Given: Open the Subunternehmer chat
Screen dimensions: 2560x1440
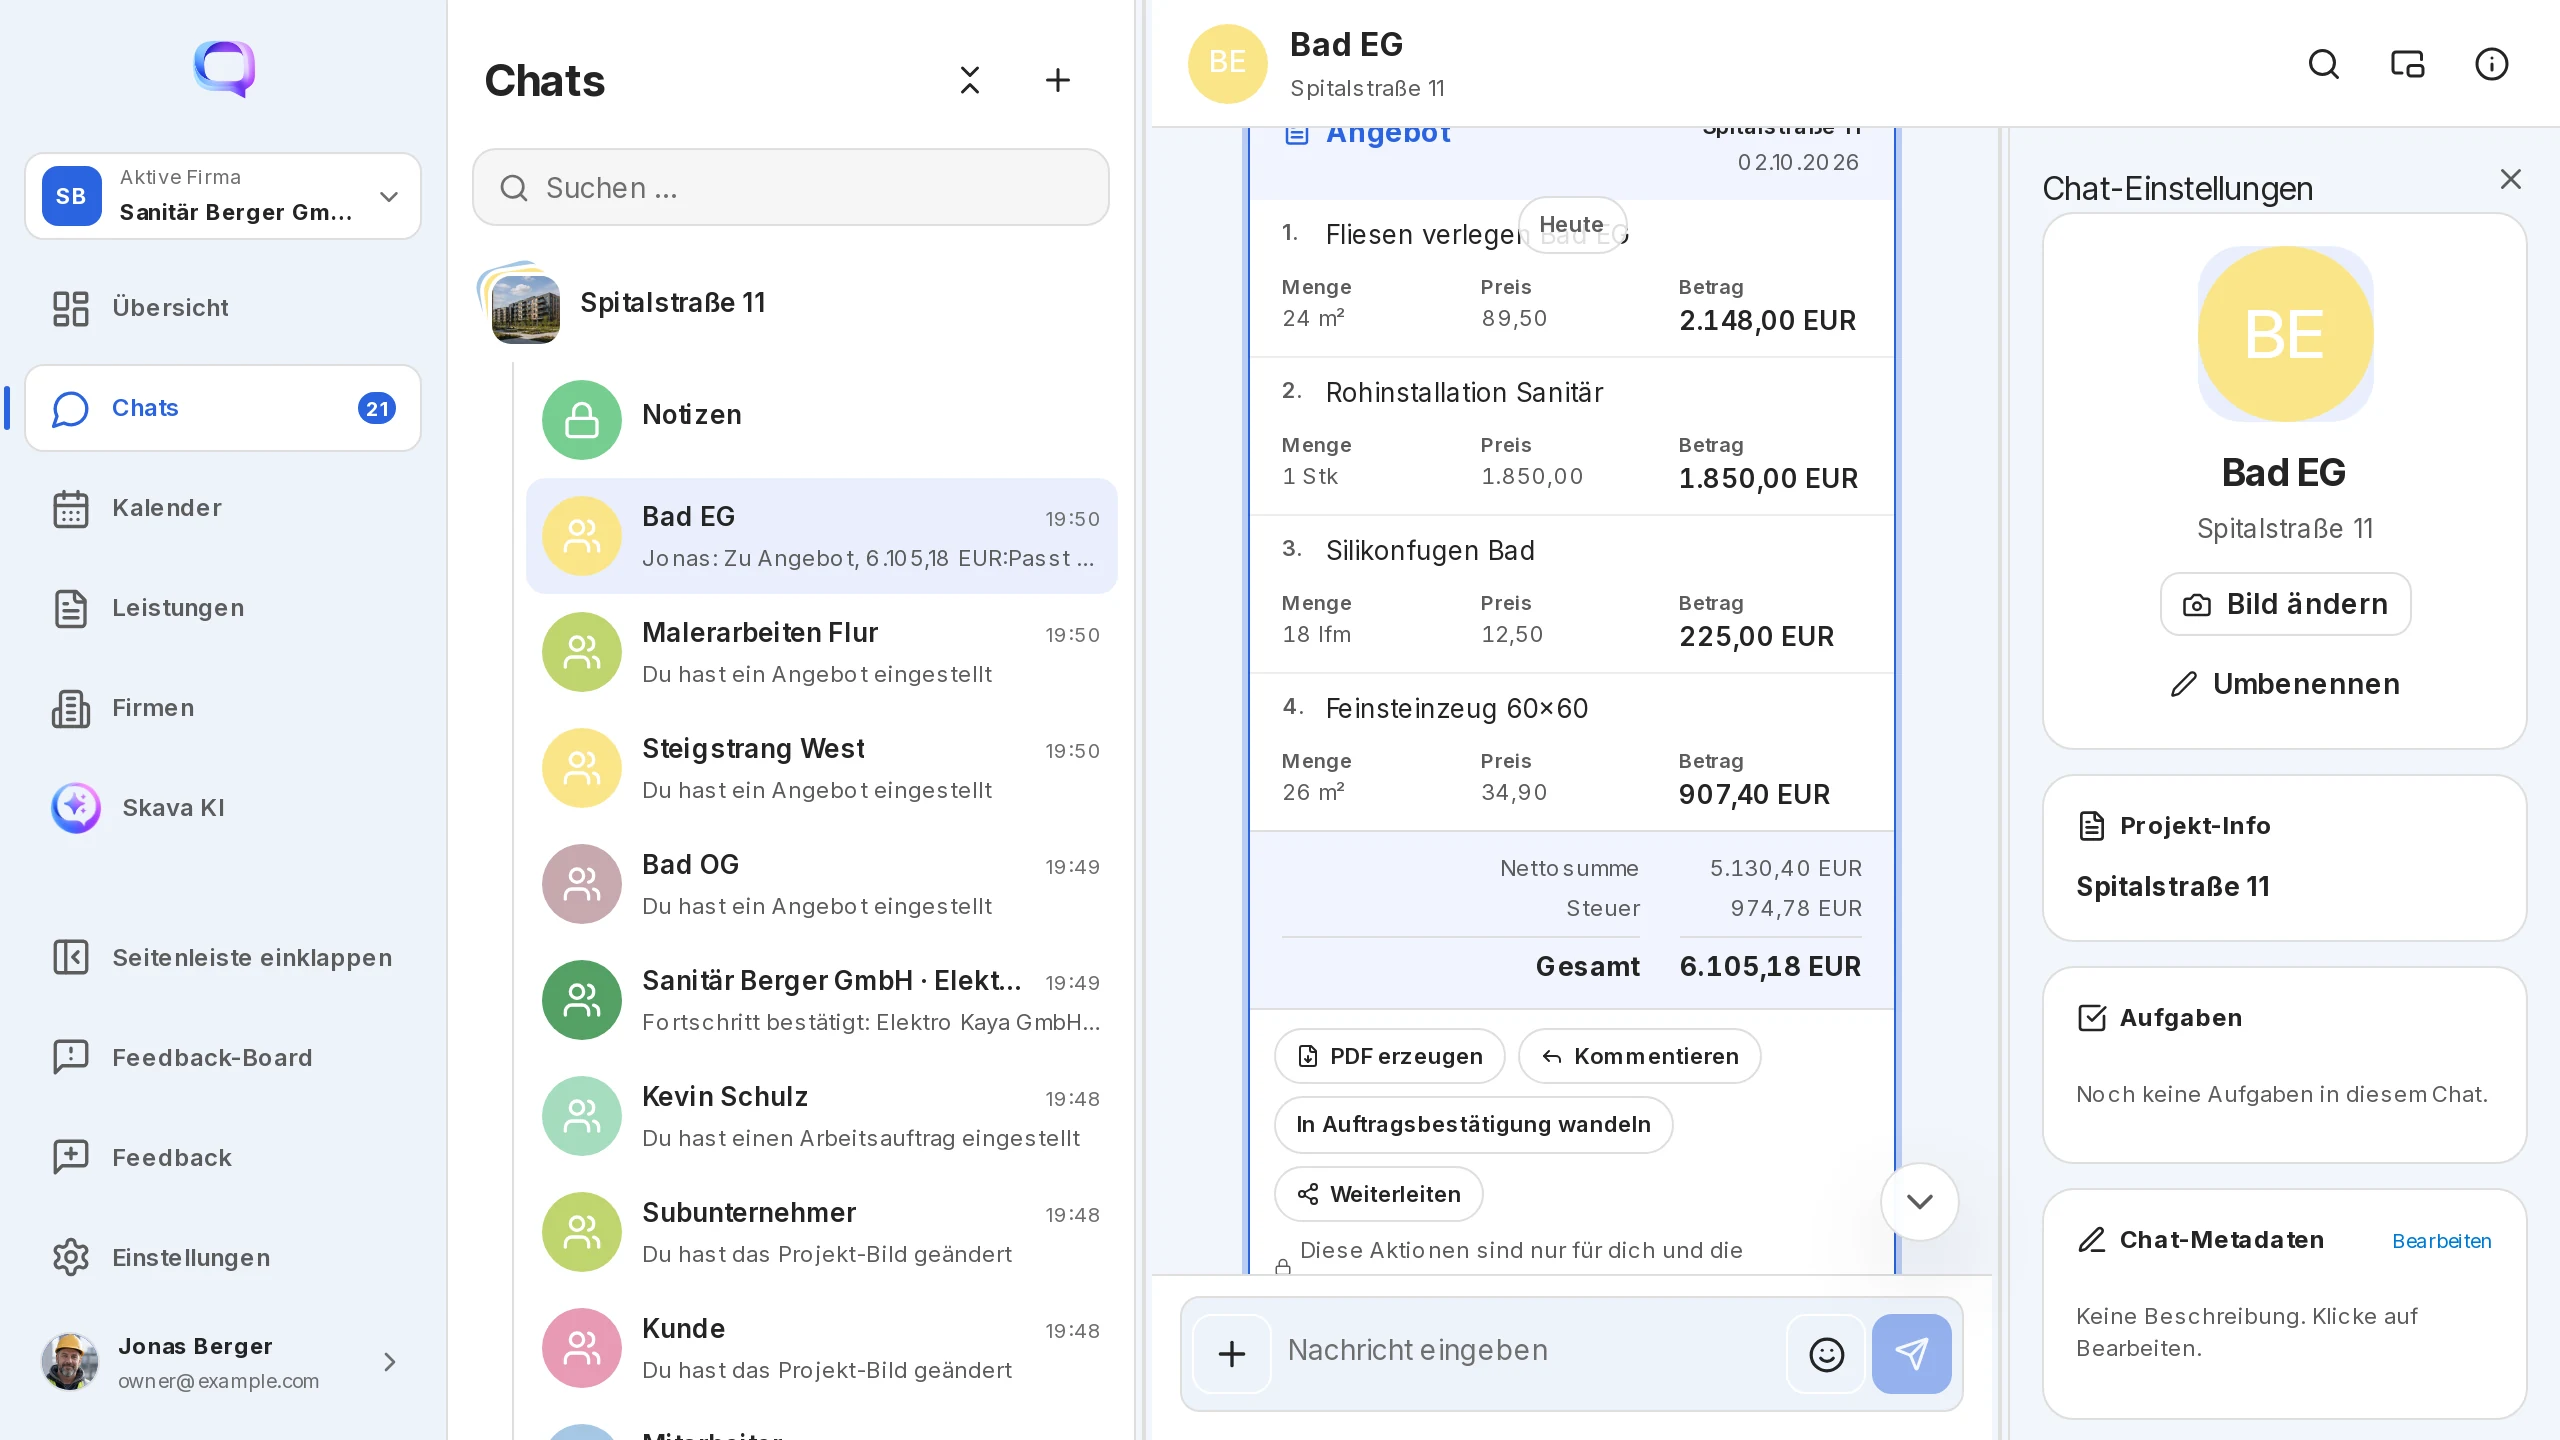Looking at the screenshot, I should click(x=822, y=1232).
